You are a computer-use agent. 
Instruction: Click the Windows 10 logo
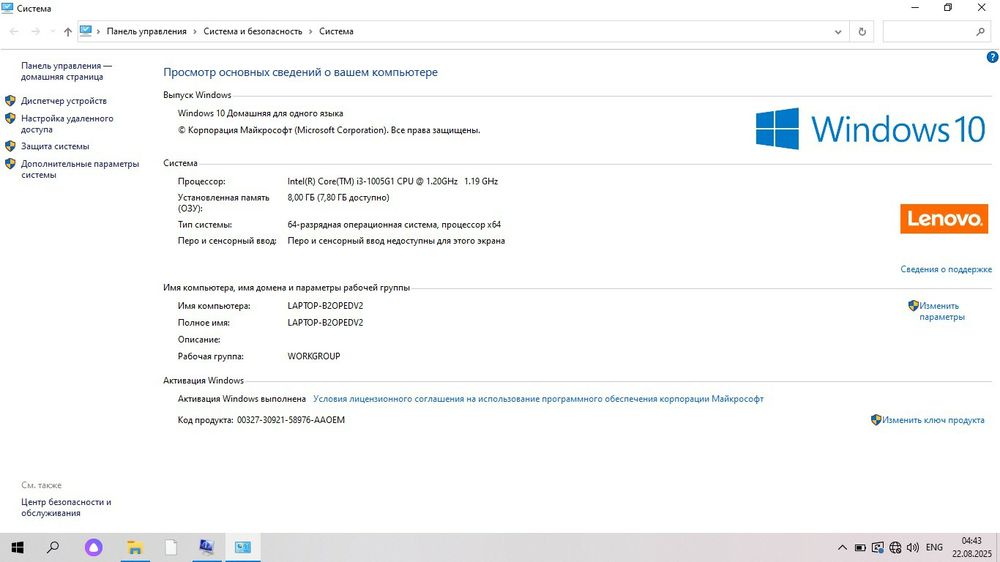[870, 128]
